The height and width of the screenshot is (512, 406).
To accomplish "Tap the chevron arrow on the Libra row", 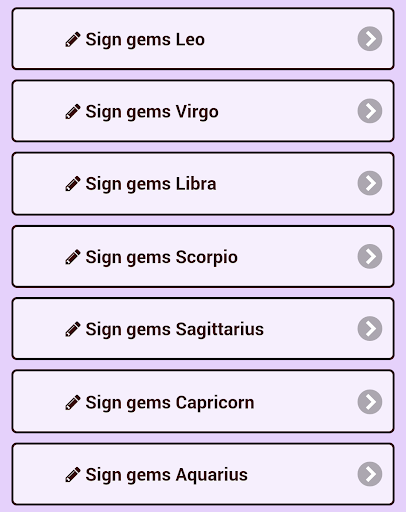I will pyautogui.click(x=370, y=183).
